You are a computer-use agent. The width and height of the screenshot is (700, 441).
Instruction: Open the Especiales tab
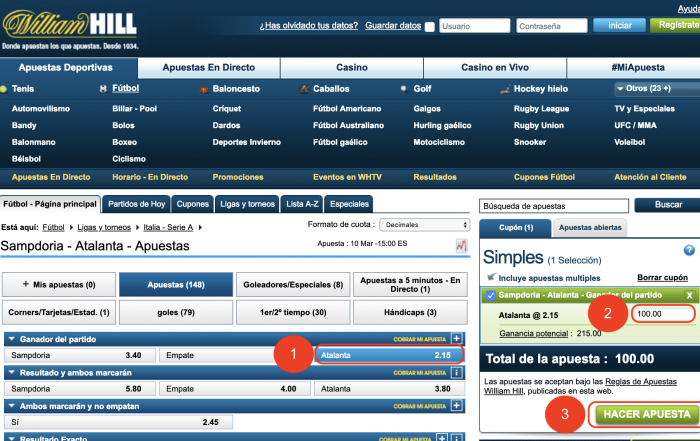pos(349,204)
